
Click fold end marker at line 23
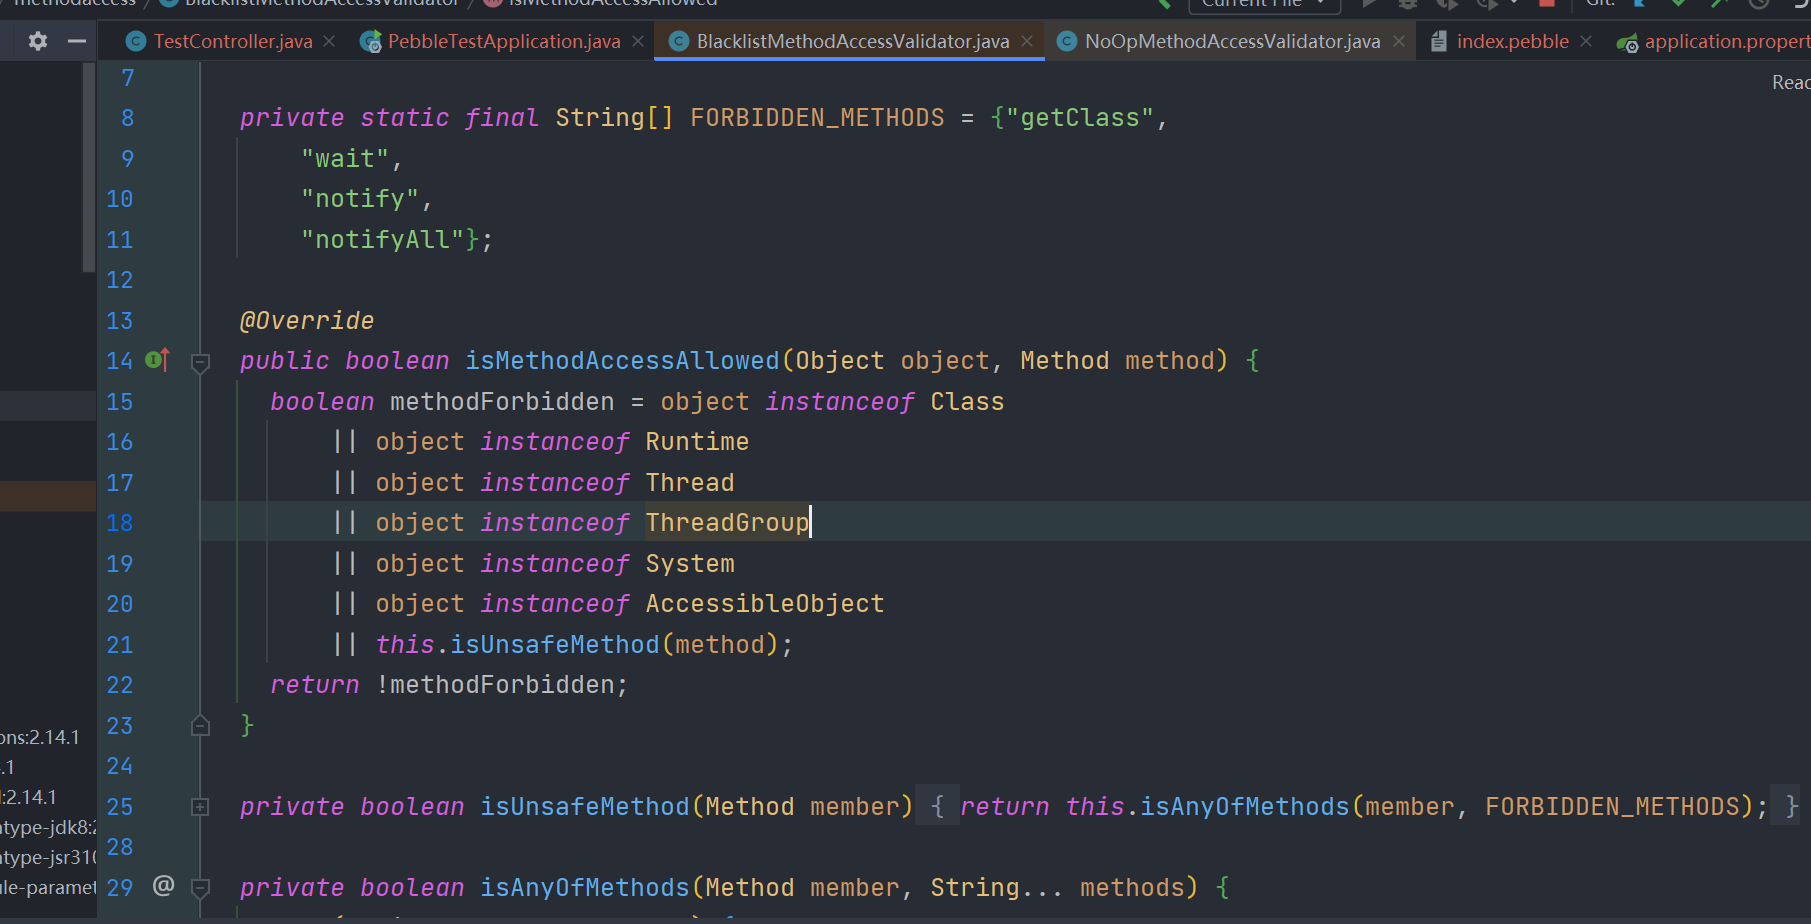[200, 726]
